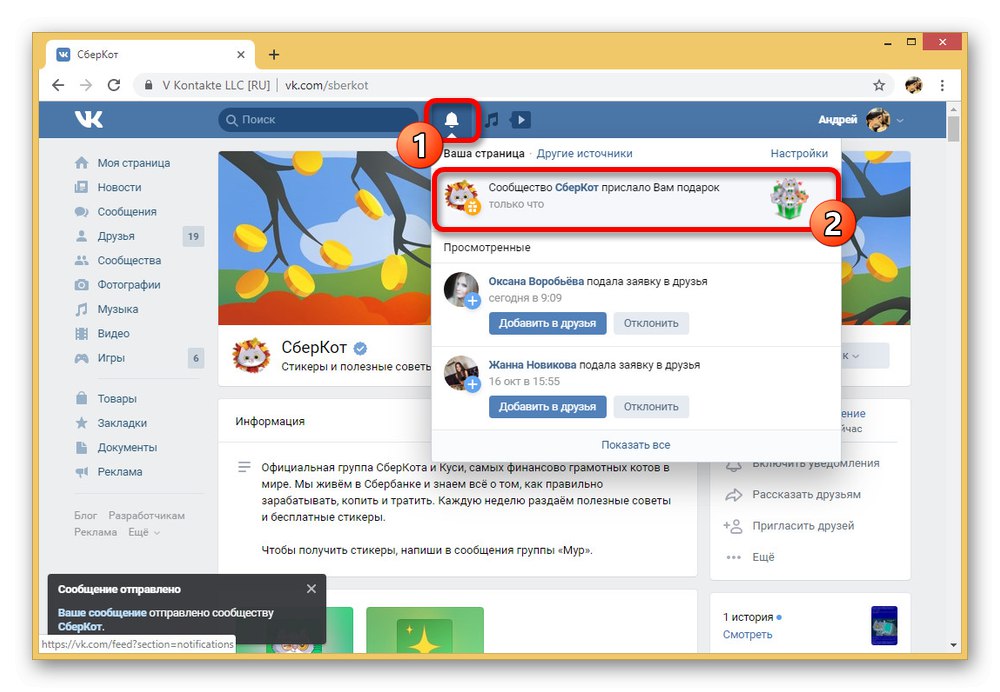Expand Андрей profile dropdown arrow

click(x=900, y=120)
